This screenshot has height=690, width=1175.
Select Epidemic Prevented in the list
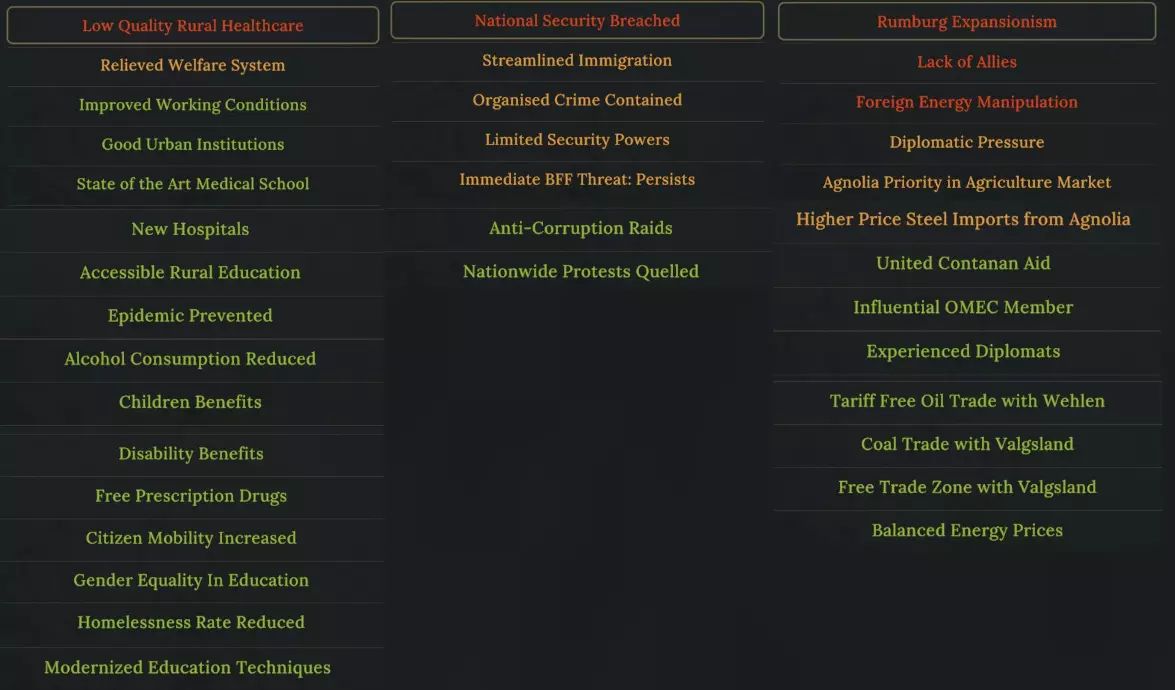point(190,316)
